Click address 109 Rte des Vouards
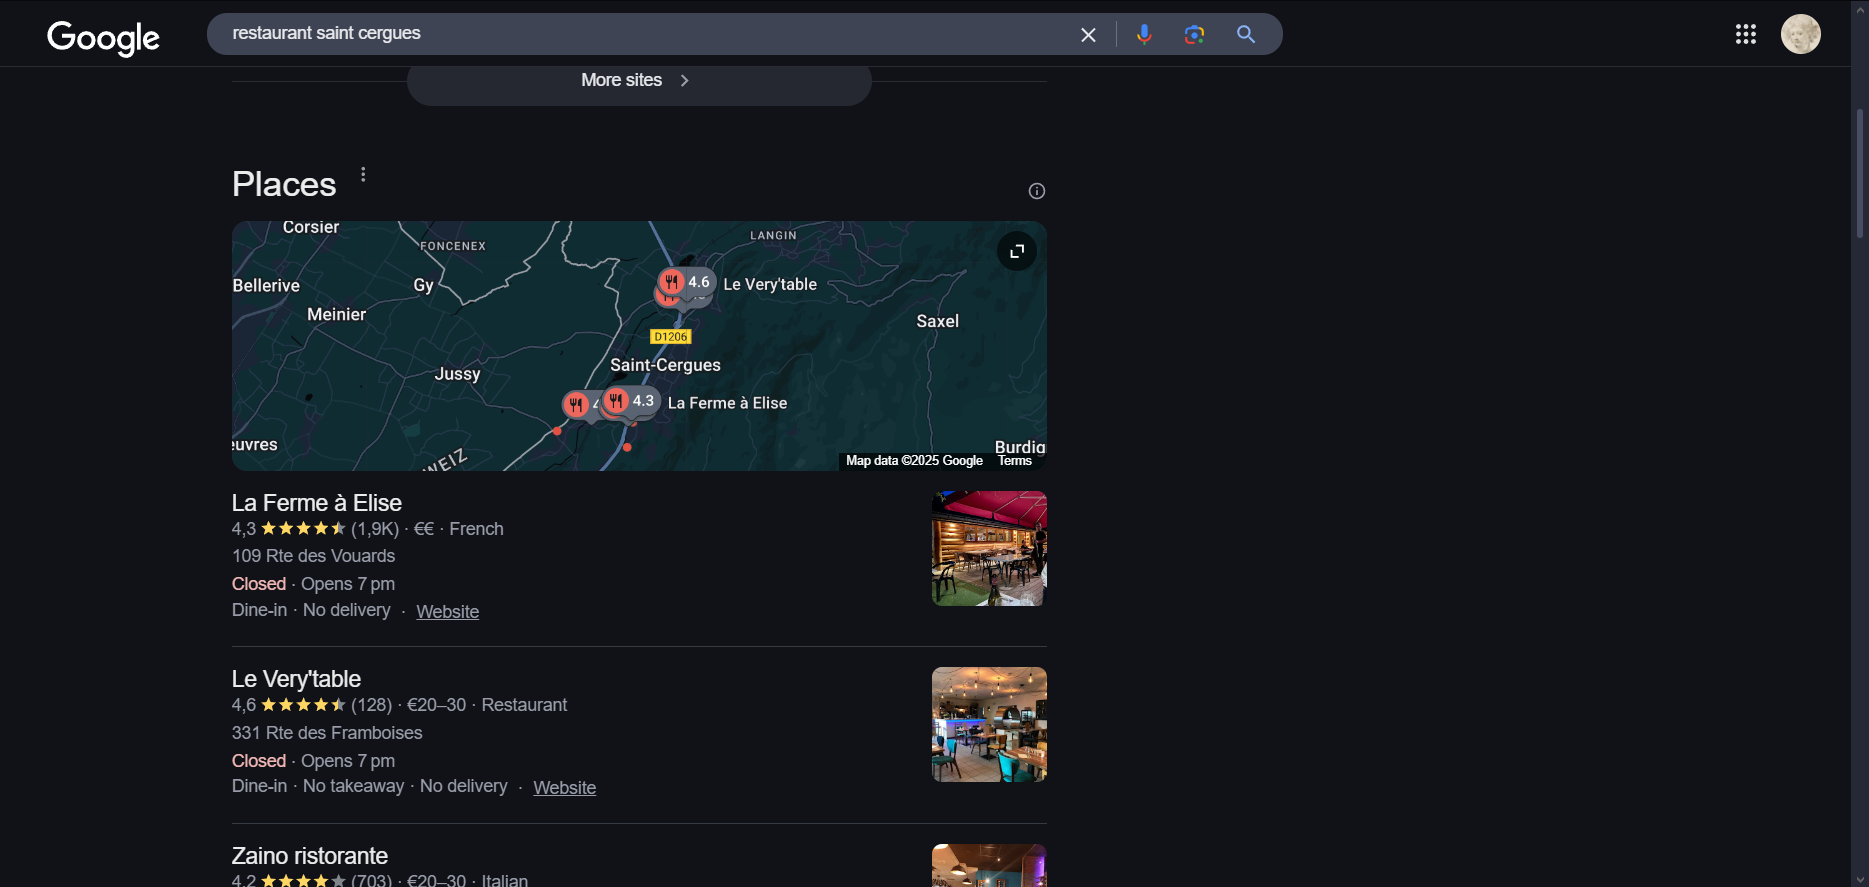 313,556
